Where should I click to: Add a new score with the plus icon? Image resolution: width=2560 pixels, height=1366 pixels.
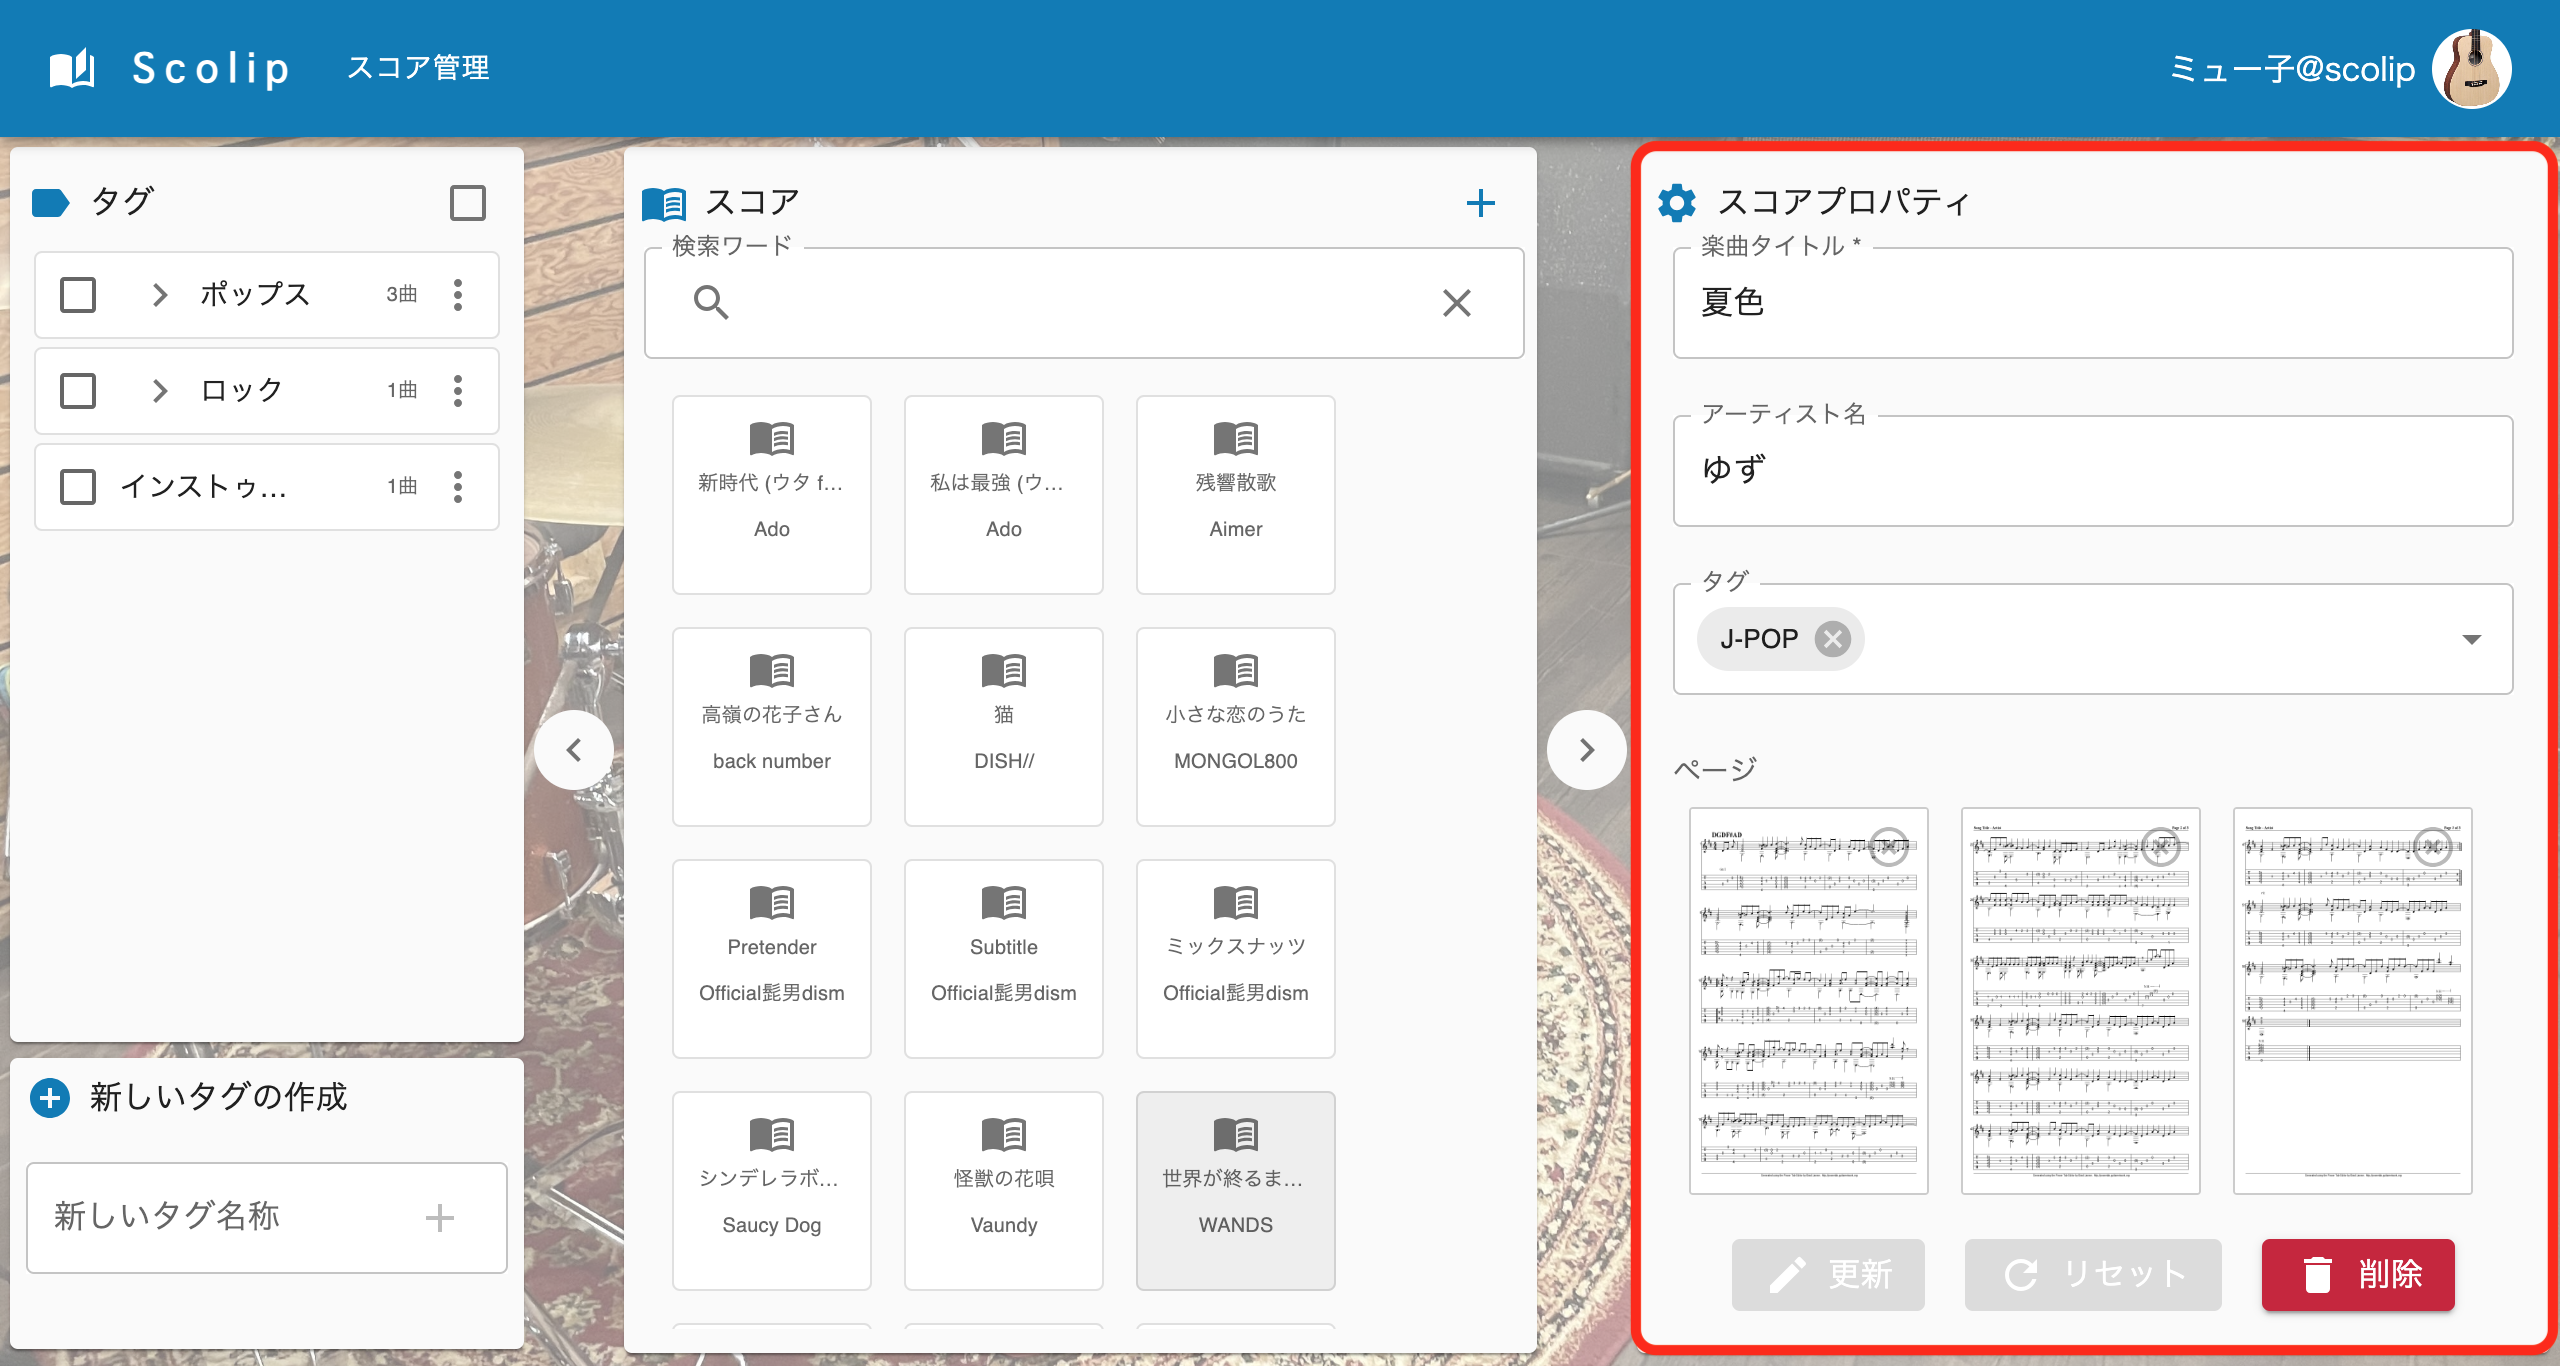pos(1480,203)
